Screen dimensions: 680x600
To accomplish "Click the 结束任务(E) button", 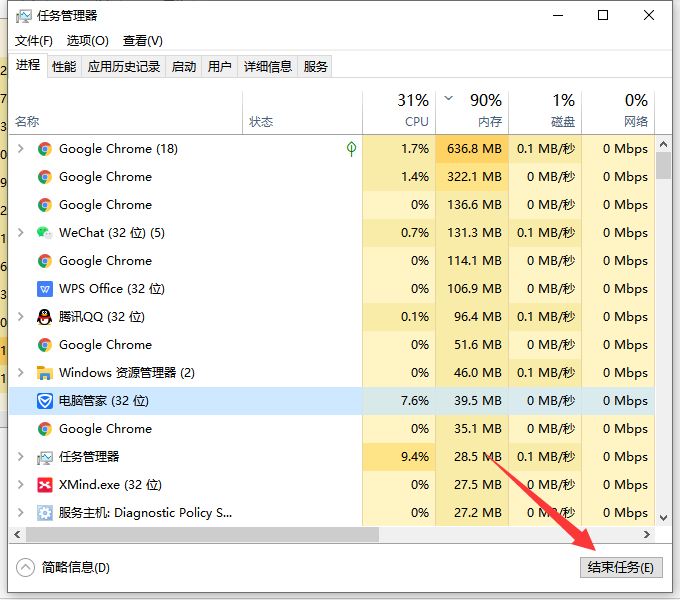I will coord(620,567).
